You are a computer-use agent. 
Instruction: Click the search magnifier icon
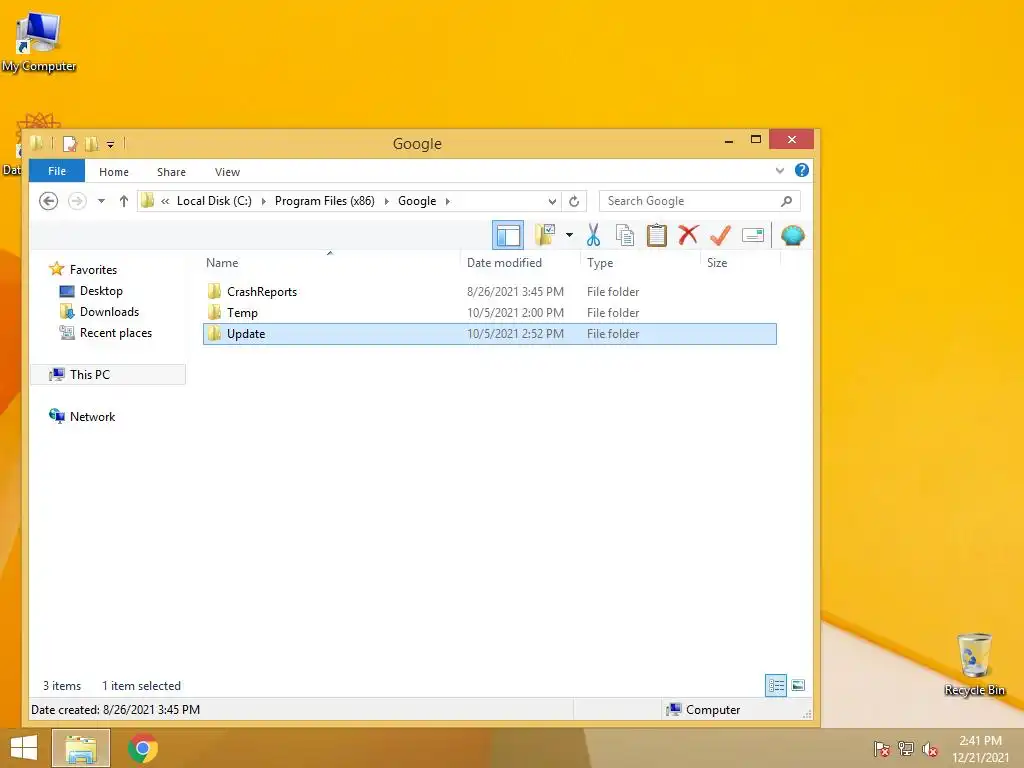[787, 201]
